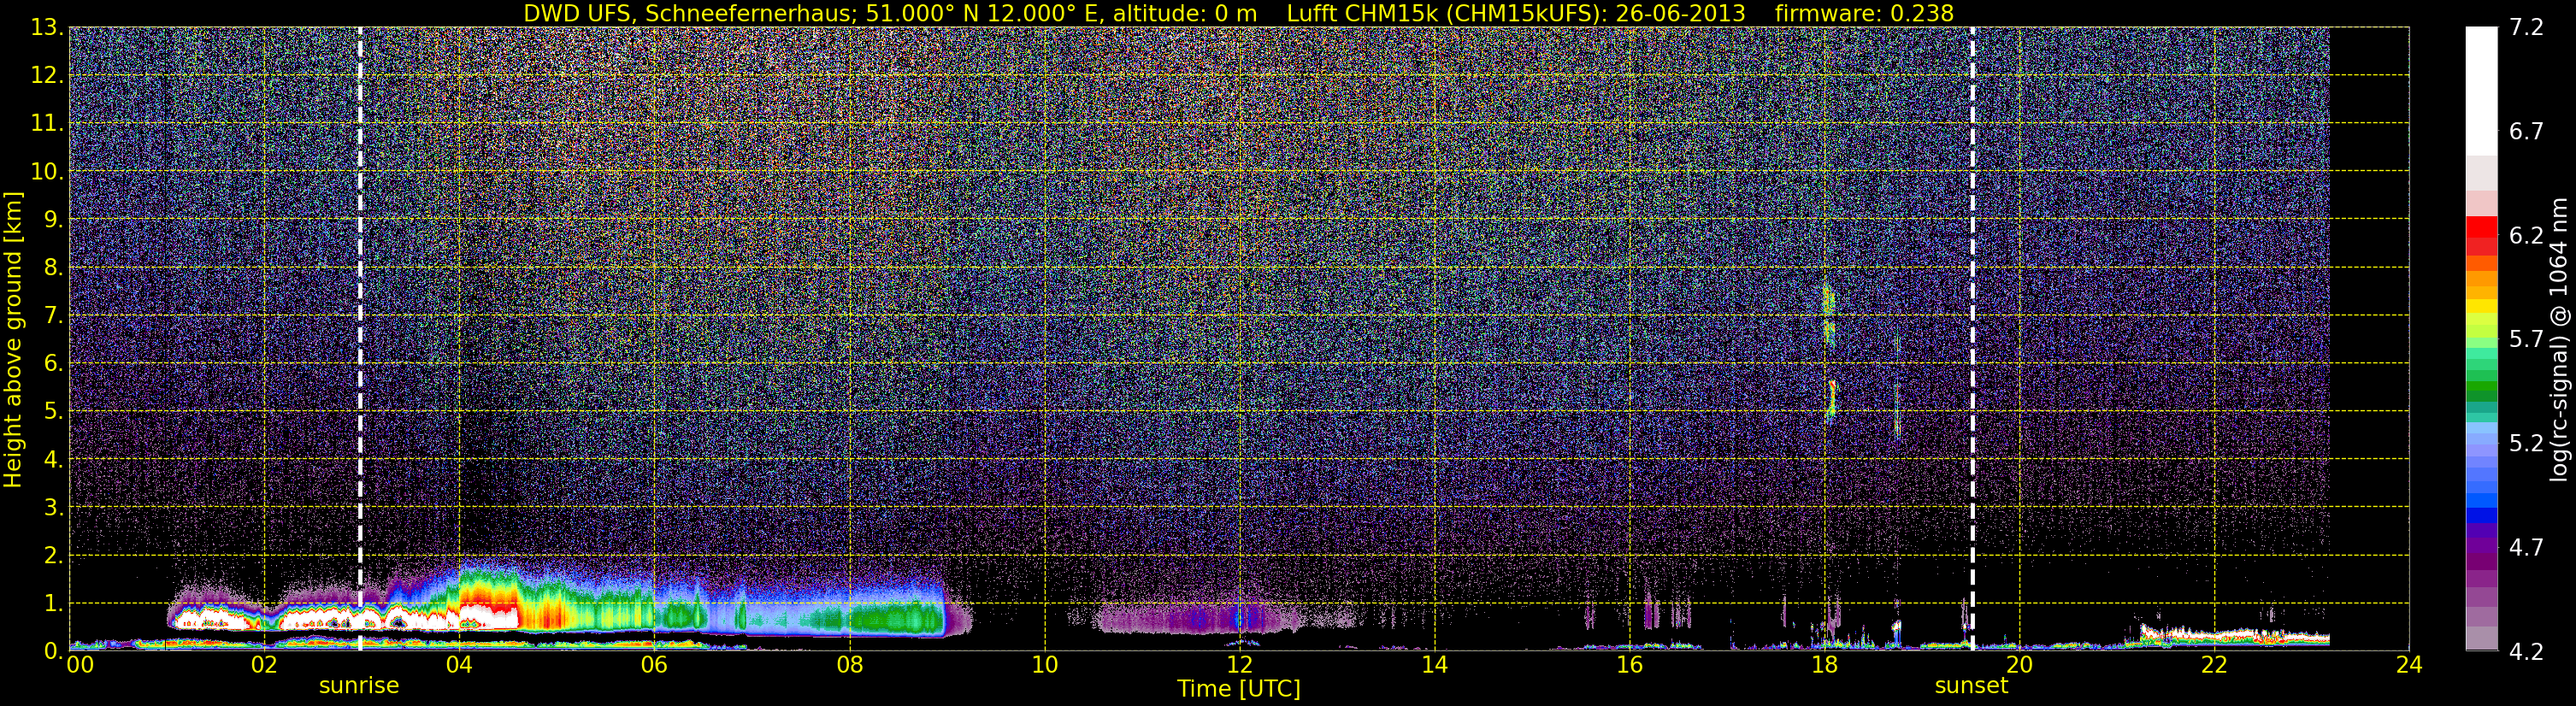This screenshot has width=2576, height=706.
Task: Click the height axis tick label "13."
Action: [x=47, y=27]
